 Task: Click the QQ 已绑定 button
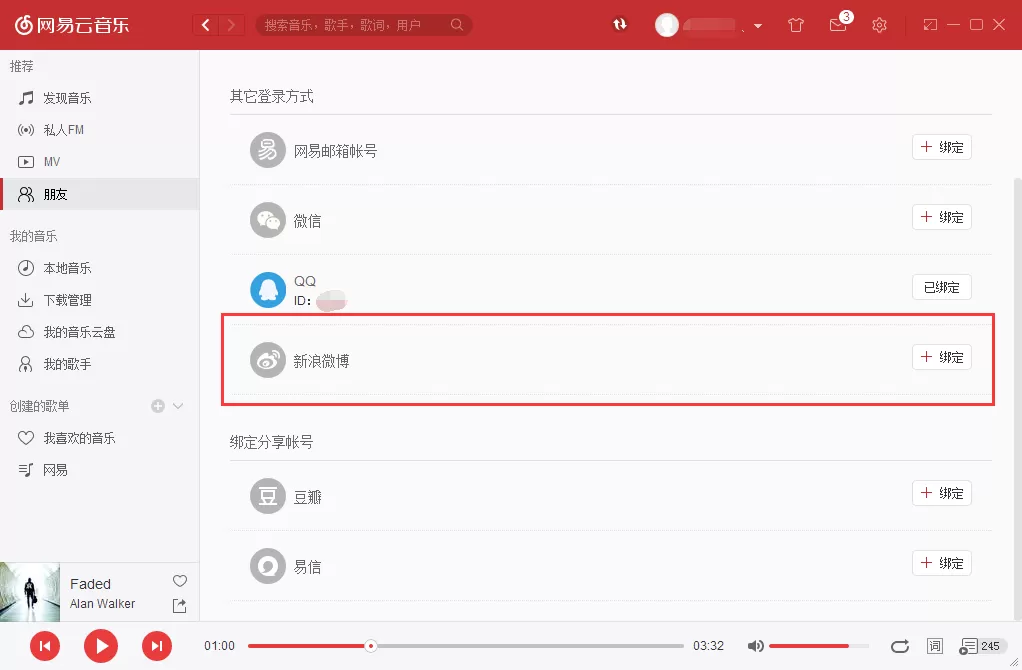click(x=942, y=287)
